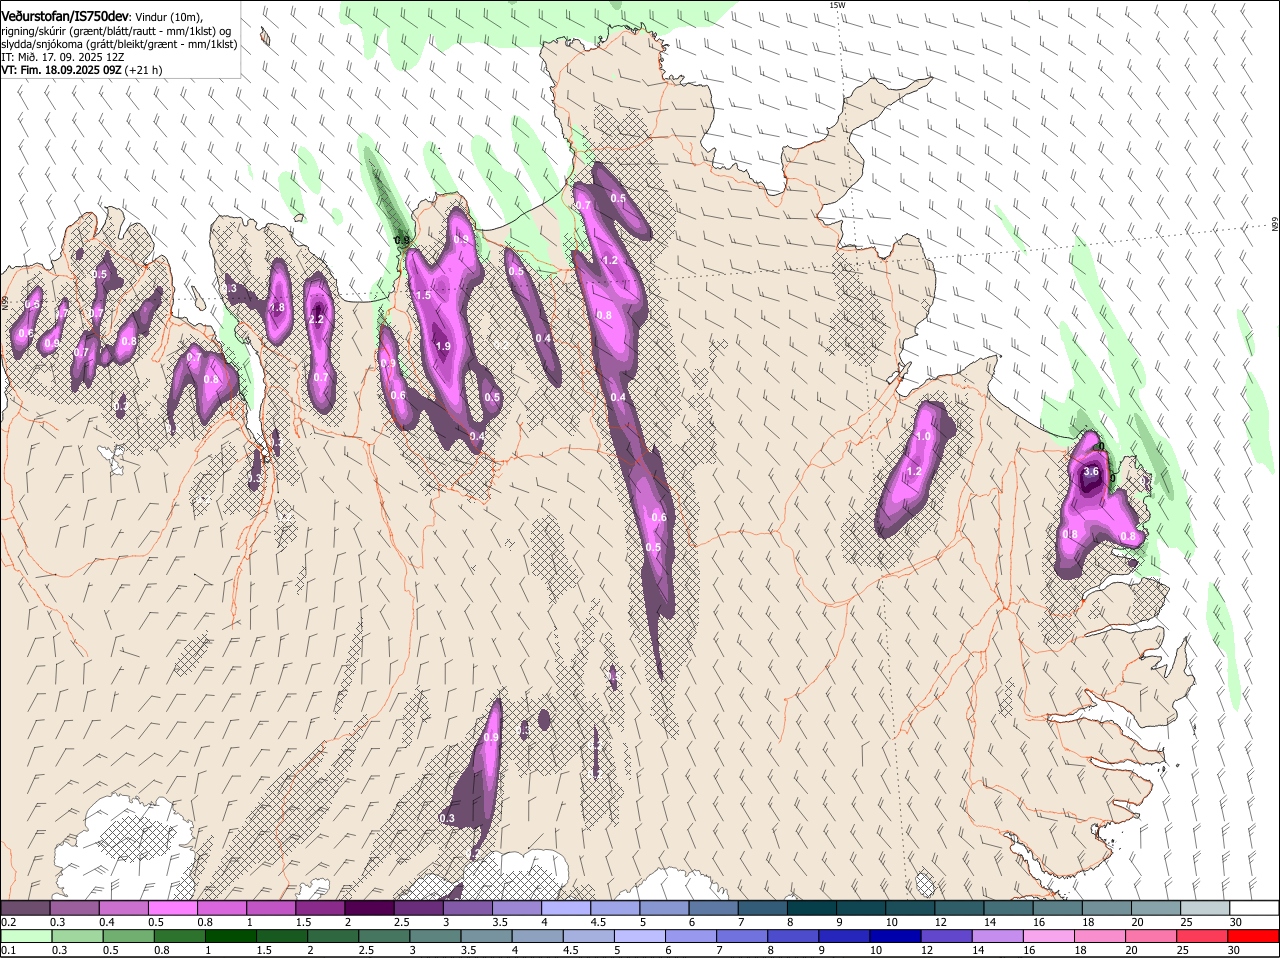Click the '0.2' label under the snow legend
The image size is (1280, 958).
pyautogui.click(x=8, y=922)
